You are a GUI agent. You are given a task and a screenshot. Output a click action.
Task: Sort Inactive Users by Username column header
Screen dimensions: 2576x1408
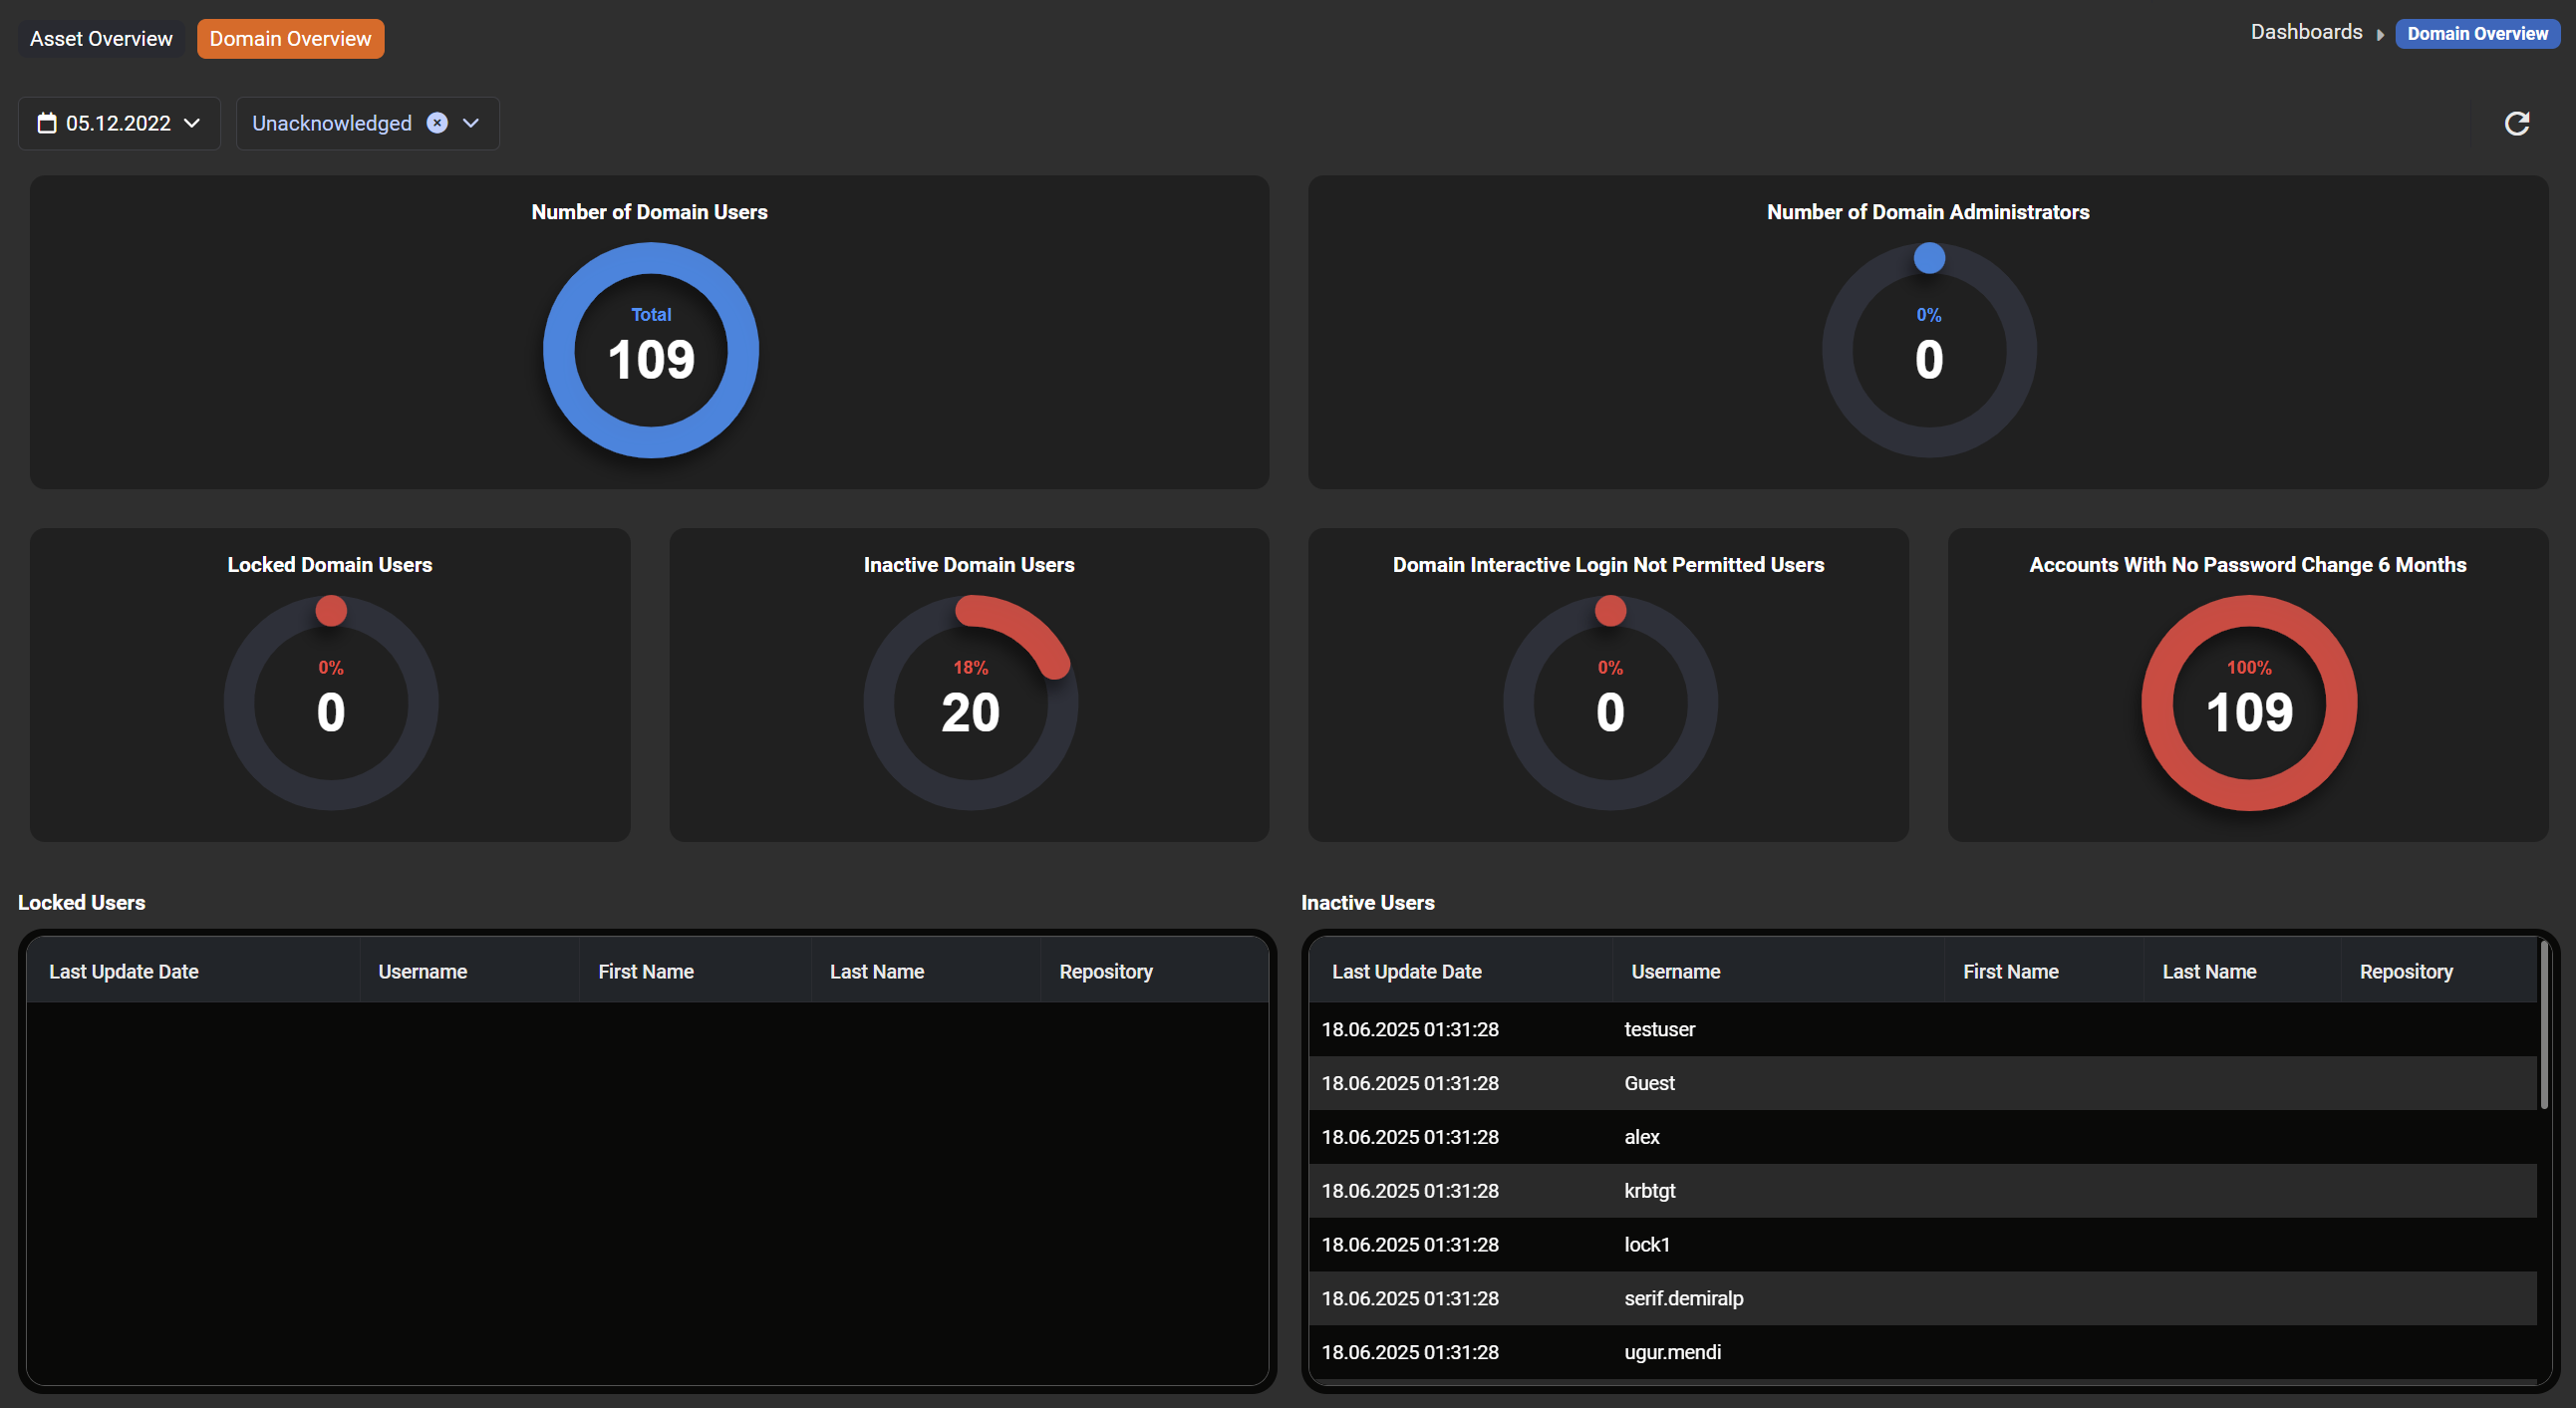coord(1675,971)
